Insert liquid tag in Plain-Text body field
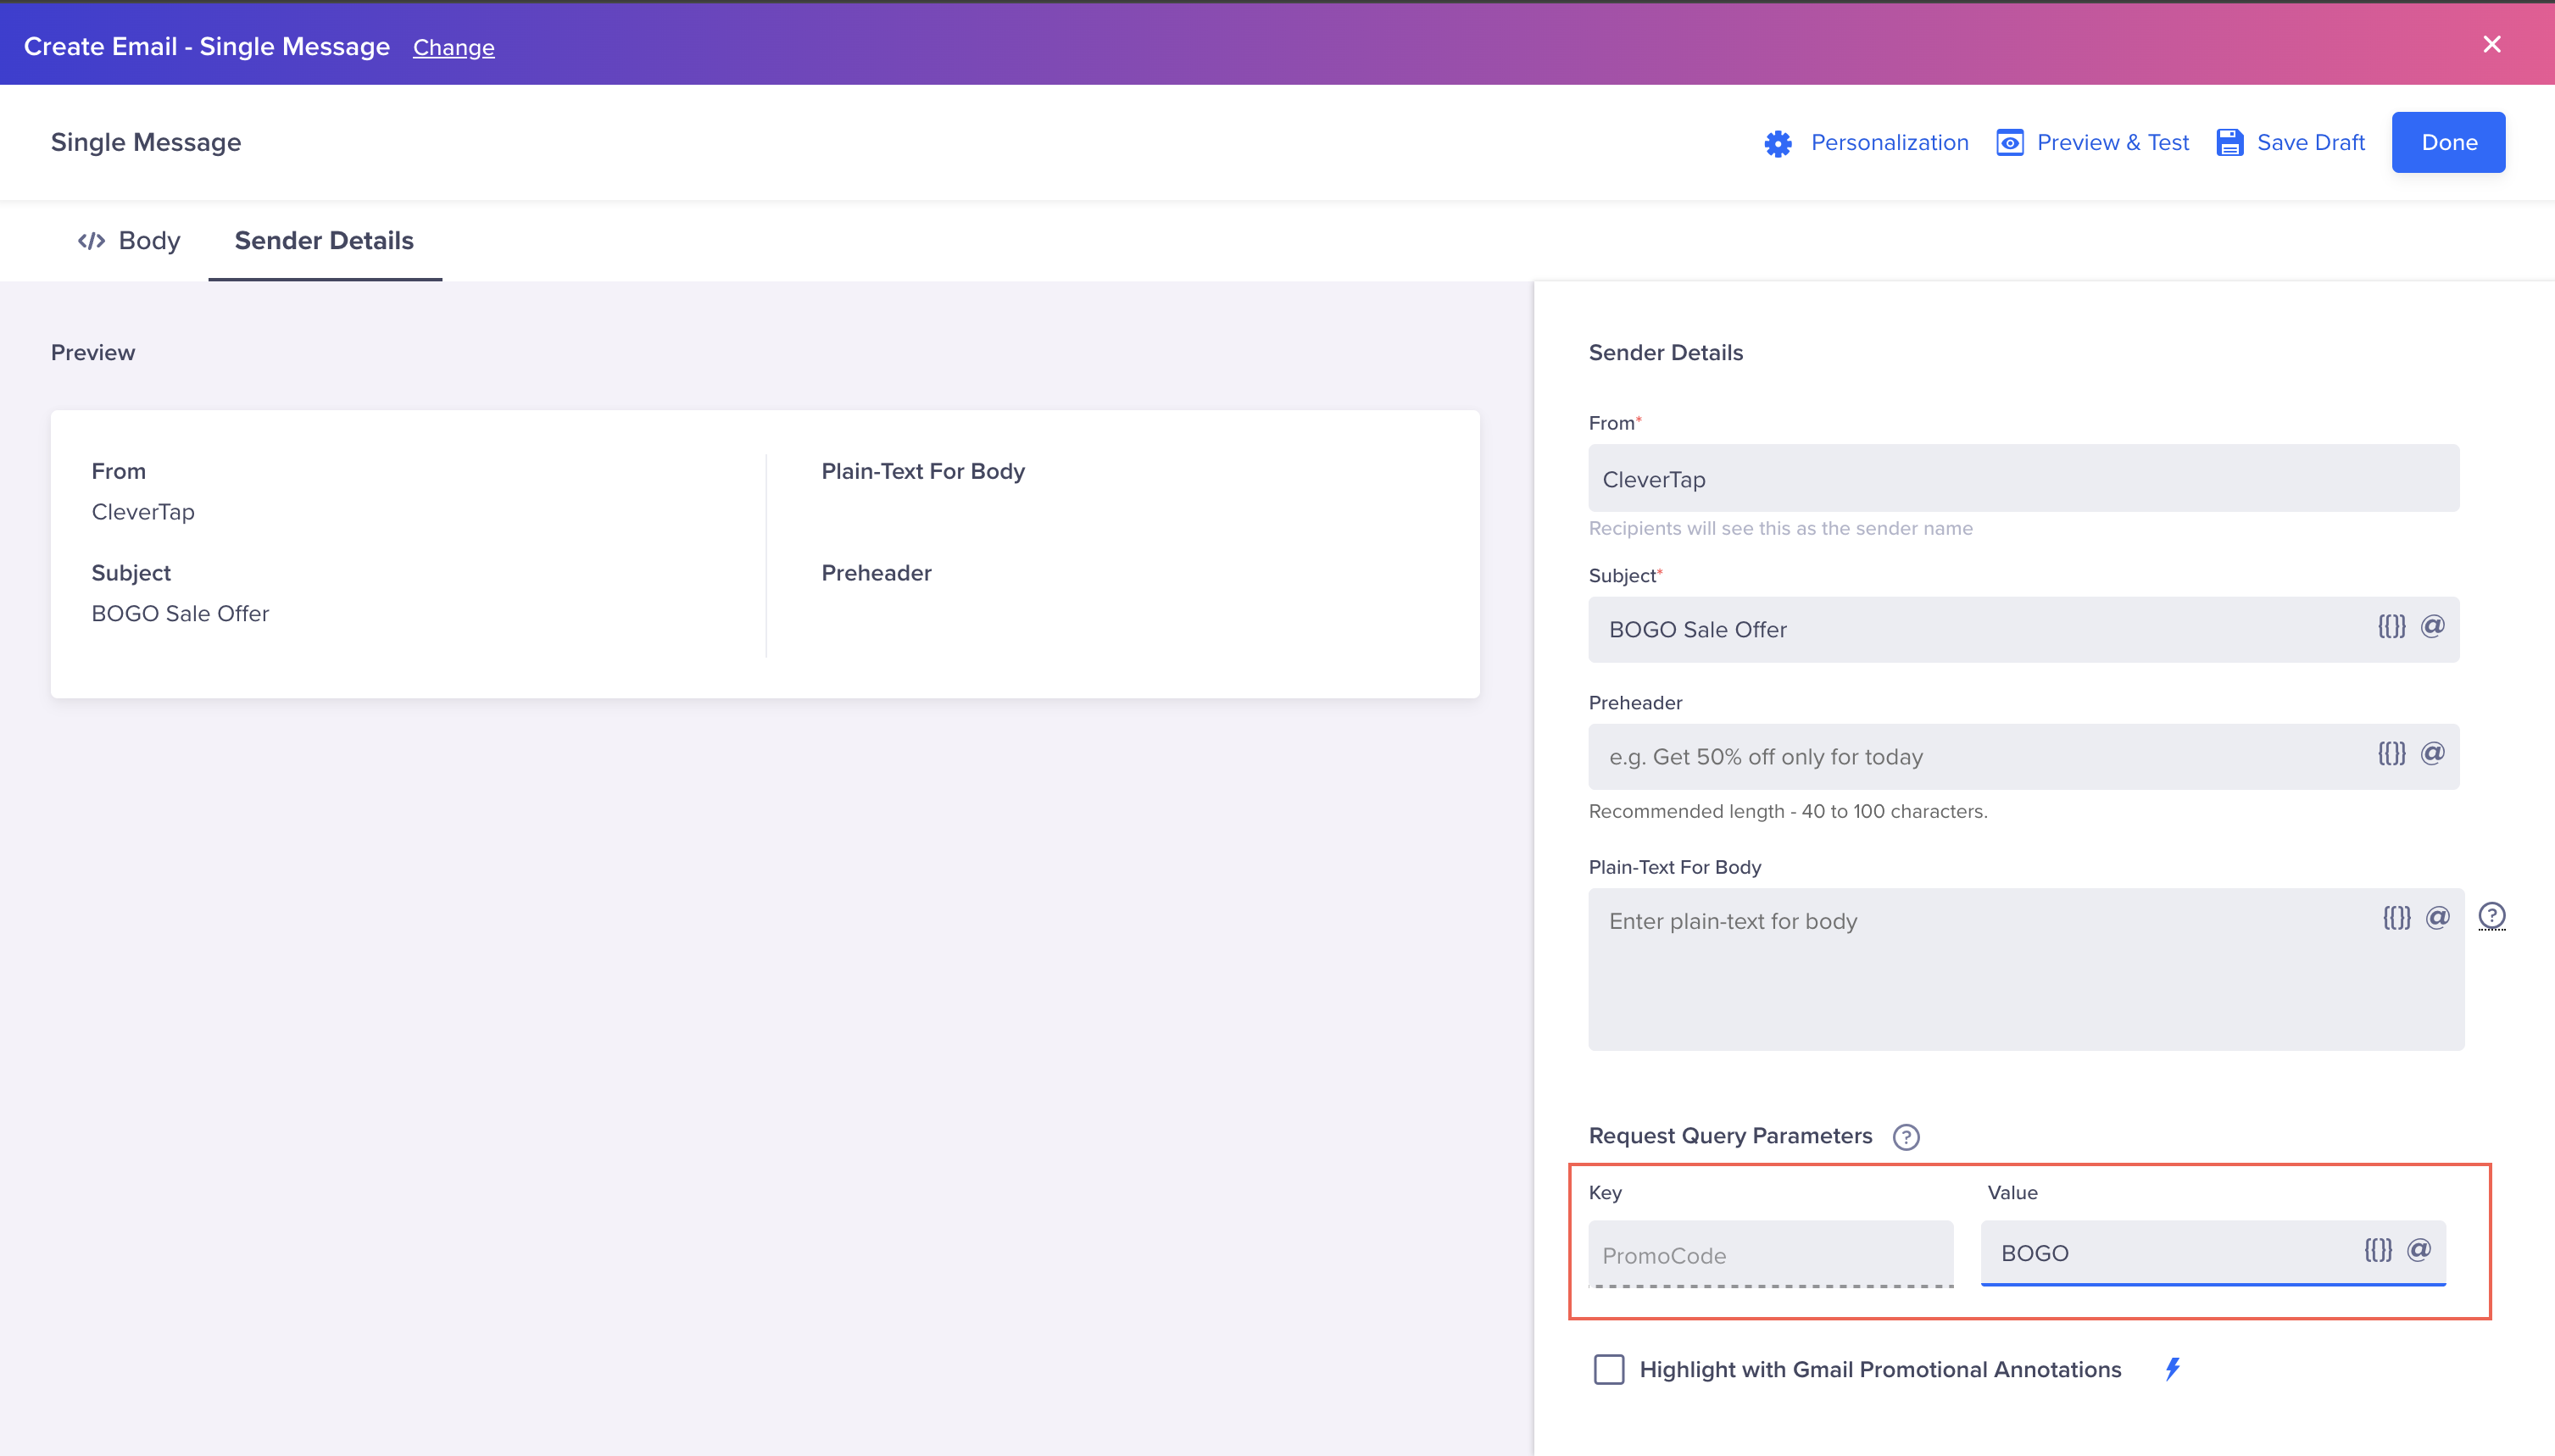 coord(2396,917)
